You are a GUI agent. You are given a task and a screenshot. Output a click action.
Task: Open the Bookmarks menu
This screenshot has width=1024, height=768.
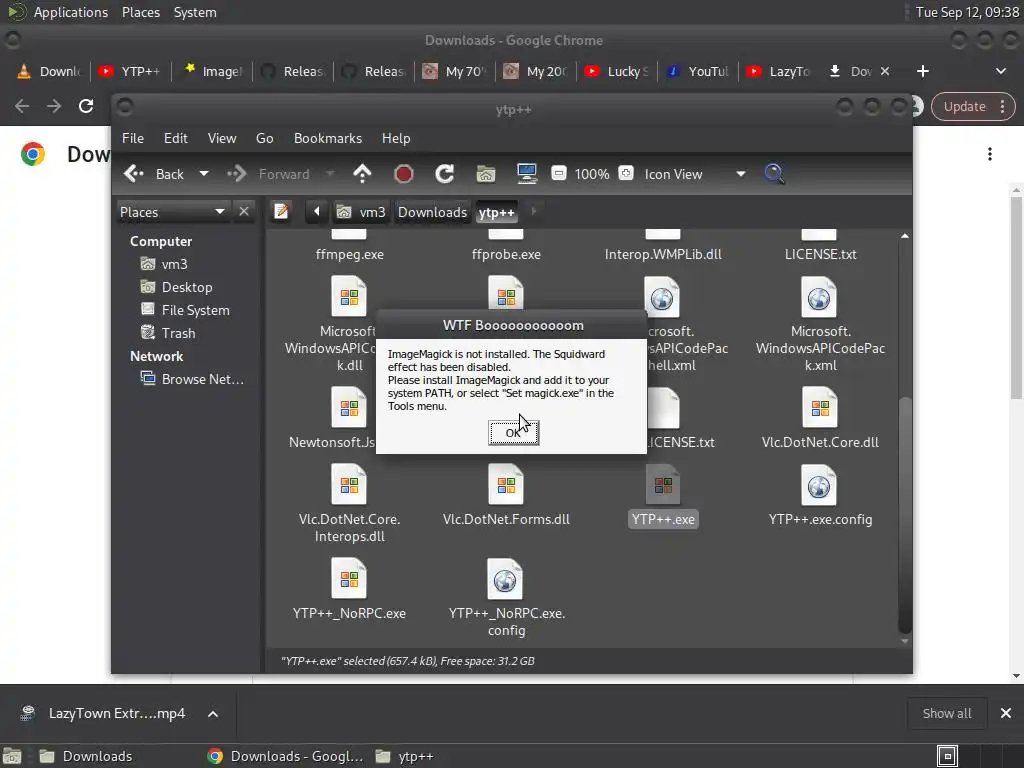coord(328,138)
